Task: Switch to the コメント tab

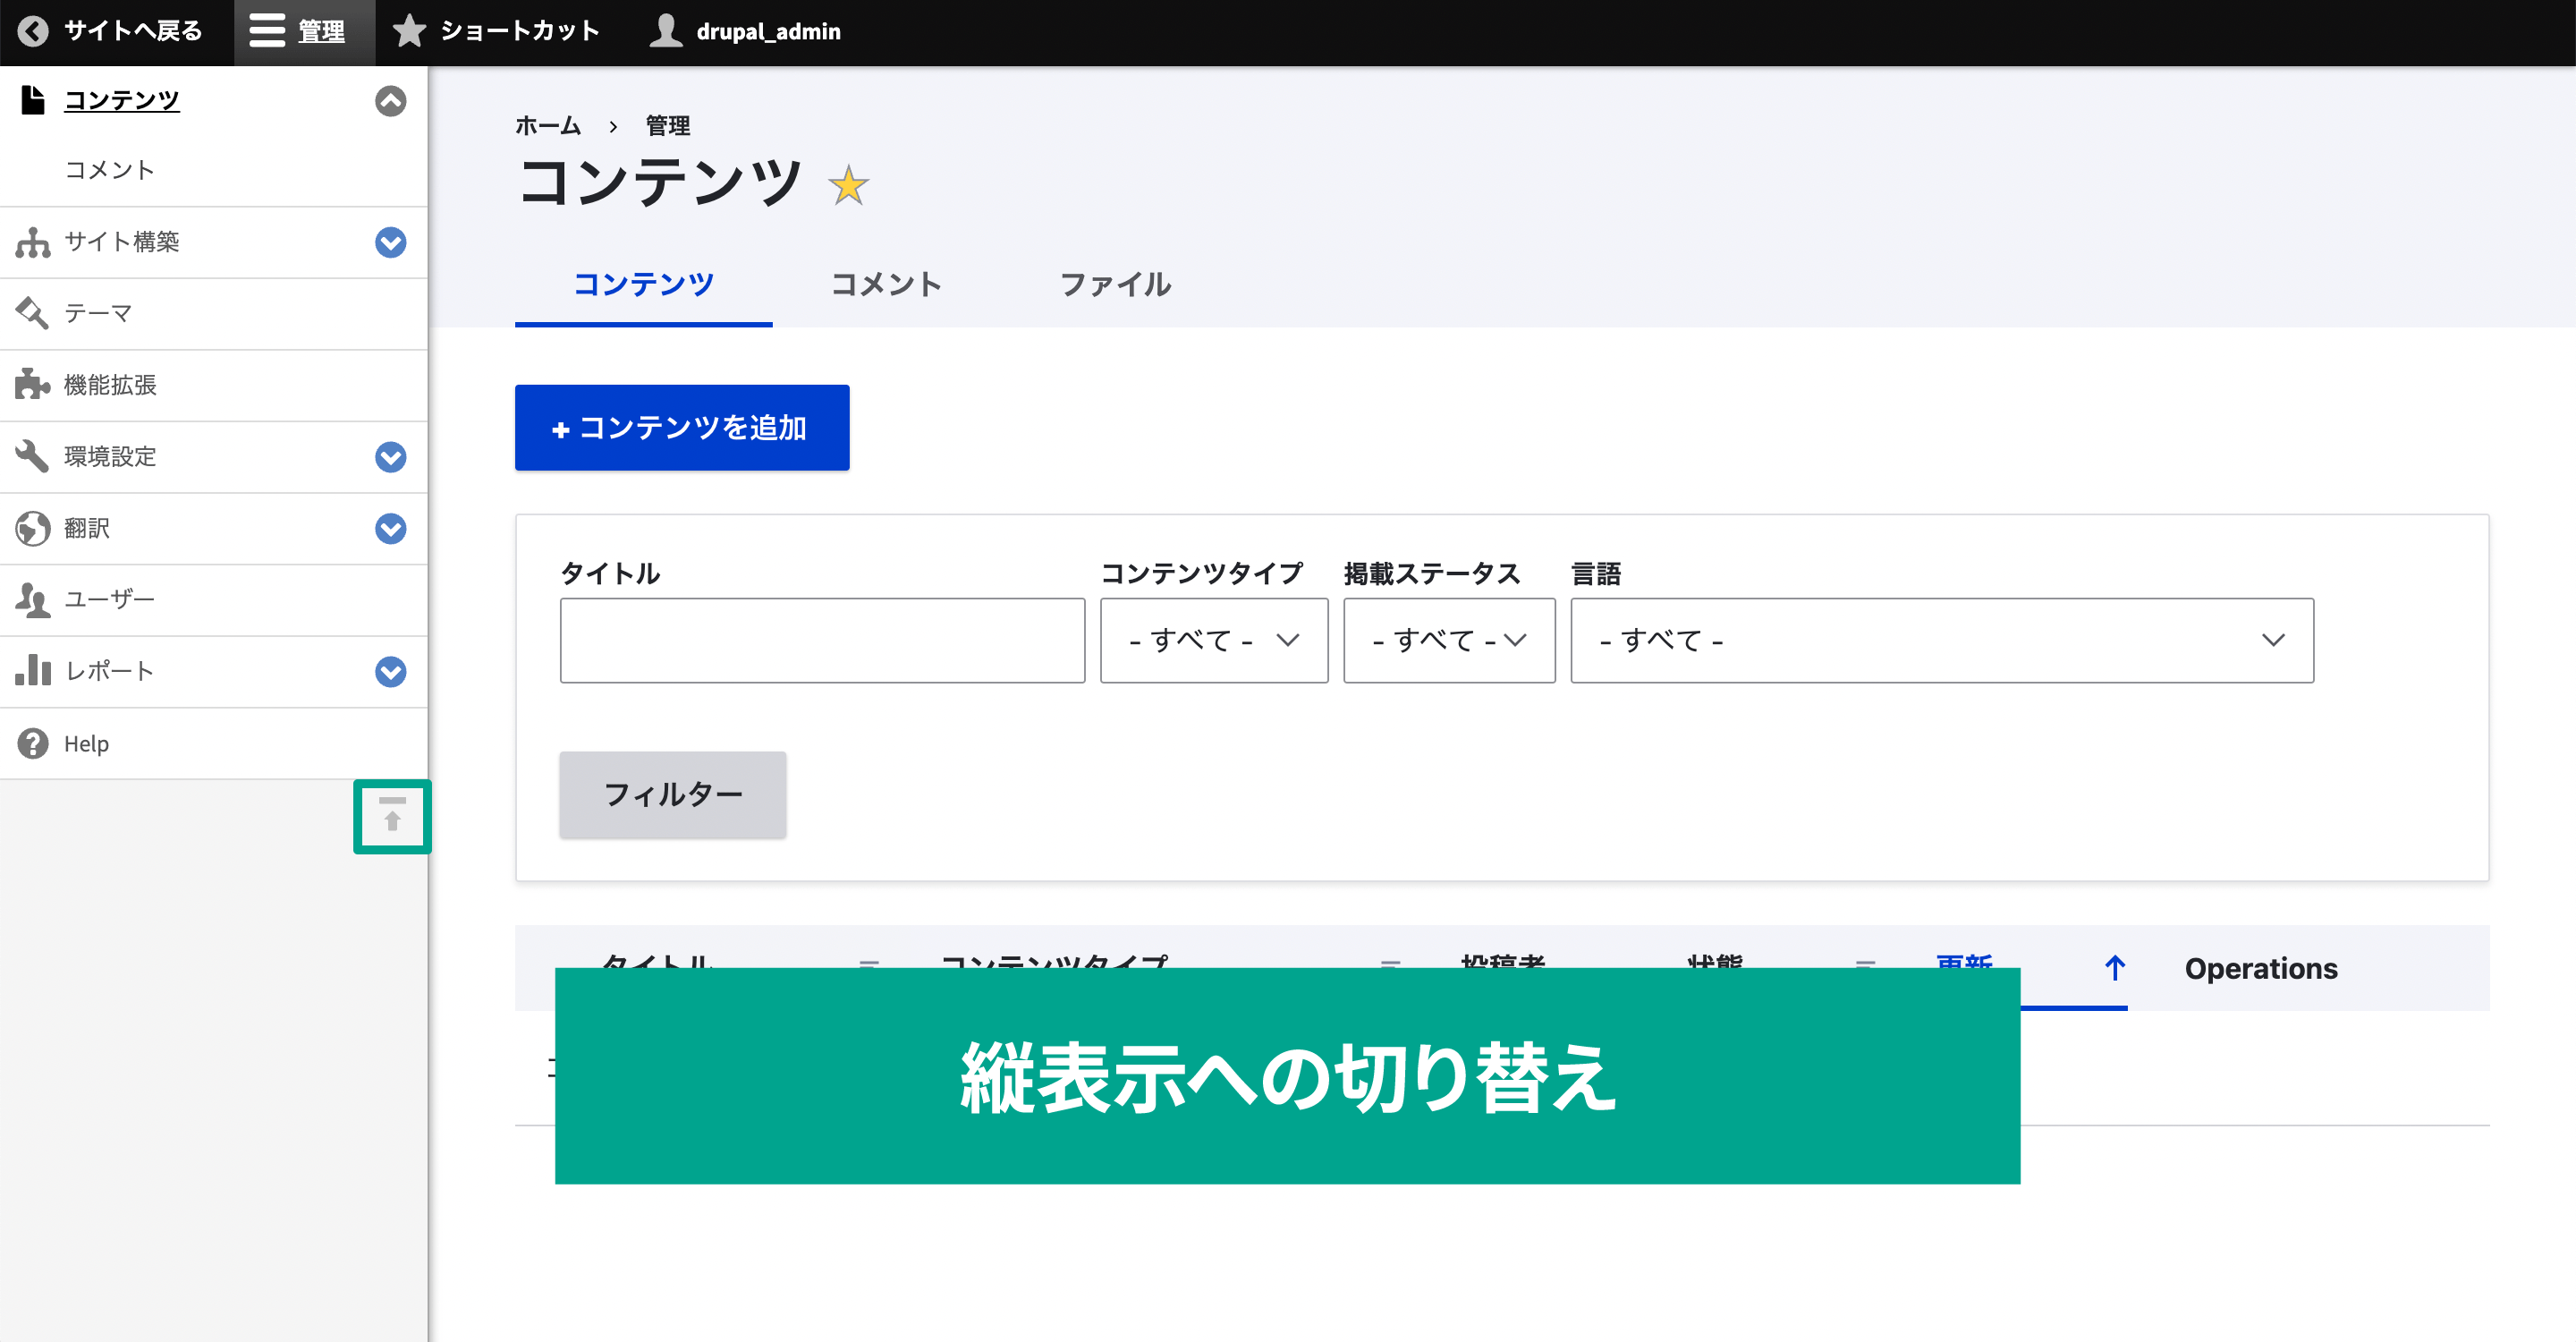Action: pos(887,285)
